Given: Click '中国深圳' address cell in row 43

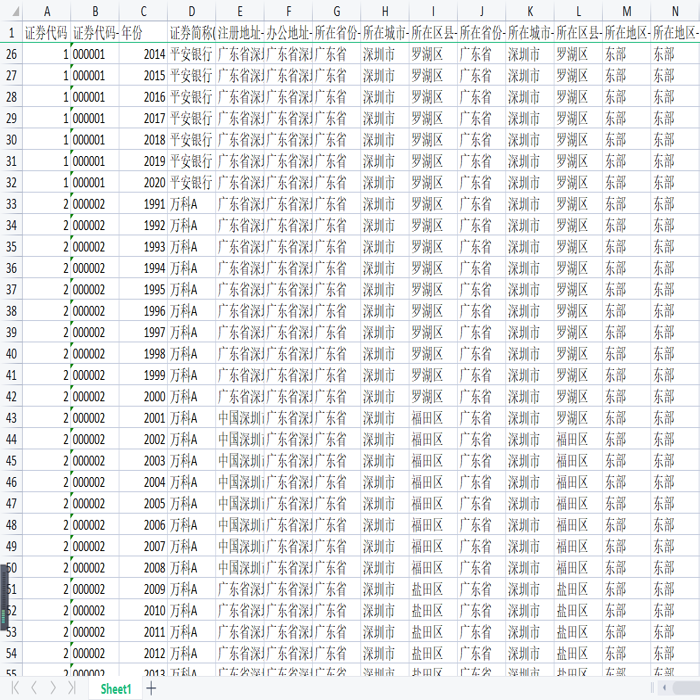Looking at the screenshot, I should coord(240,418).
